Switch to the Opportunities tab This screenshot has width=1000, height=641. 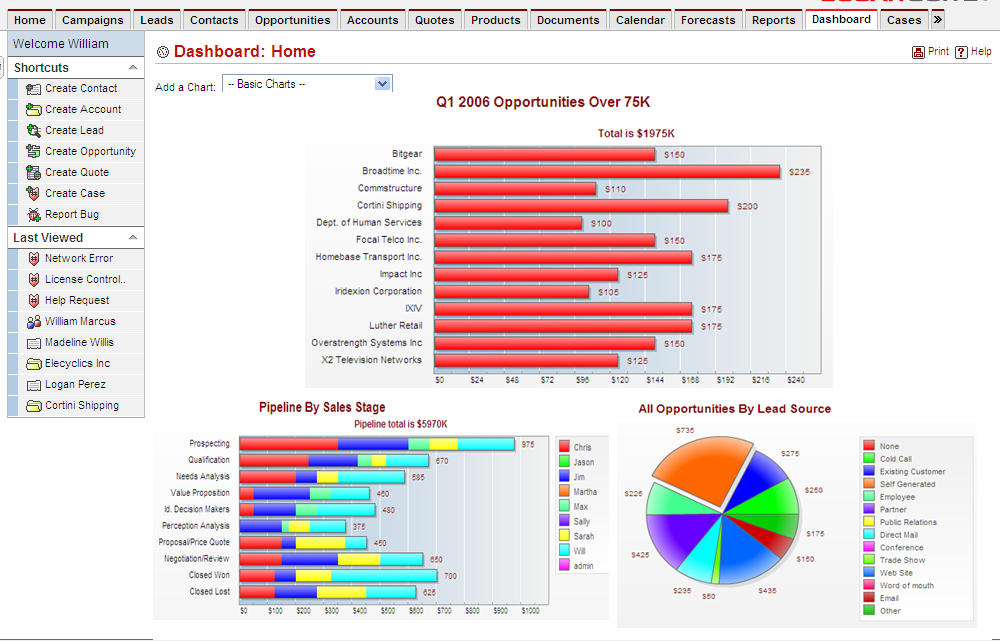point(292,20)
